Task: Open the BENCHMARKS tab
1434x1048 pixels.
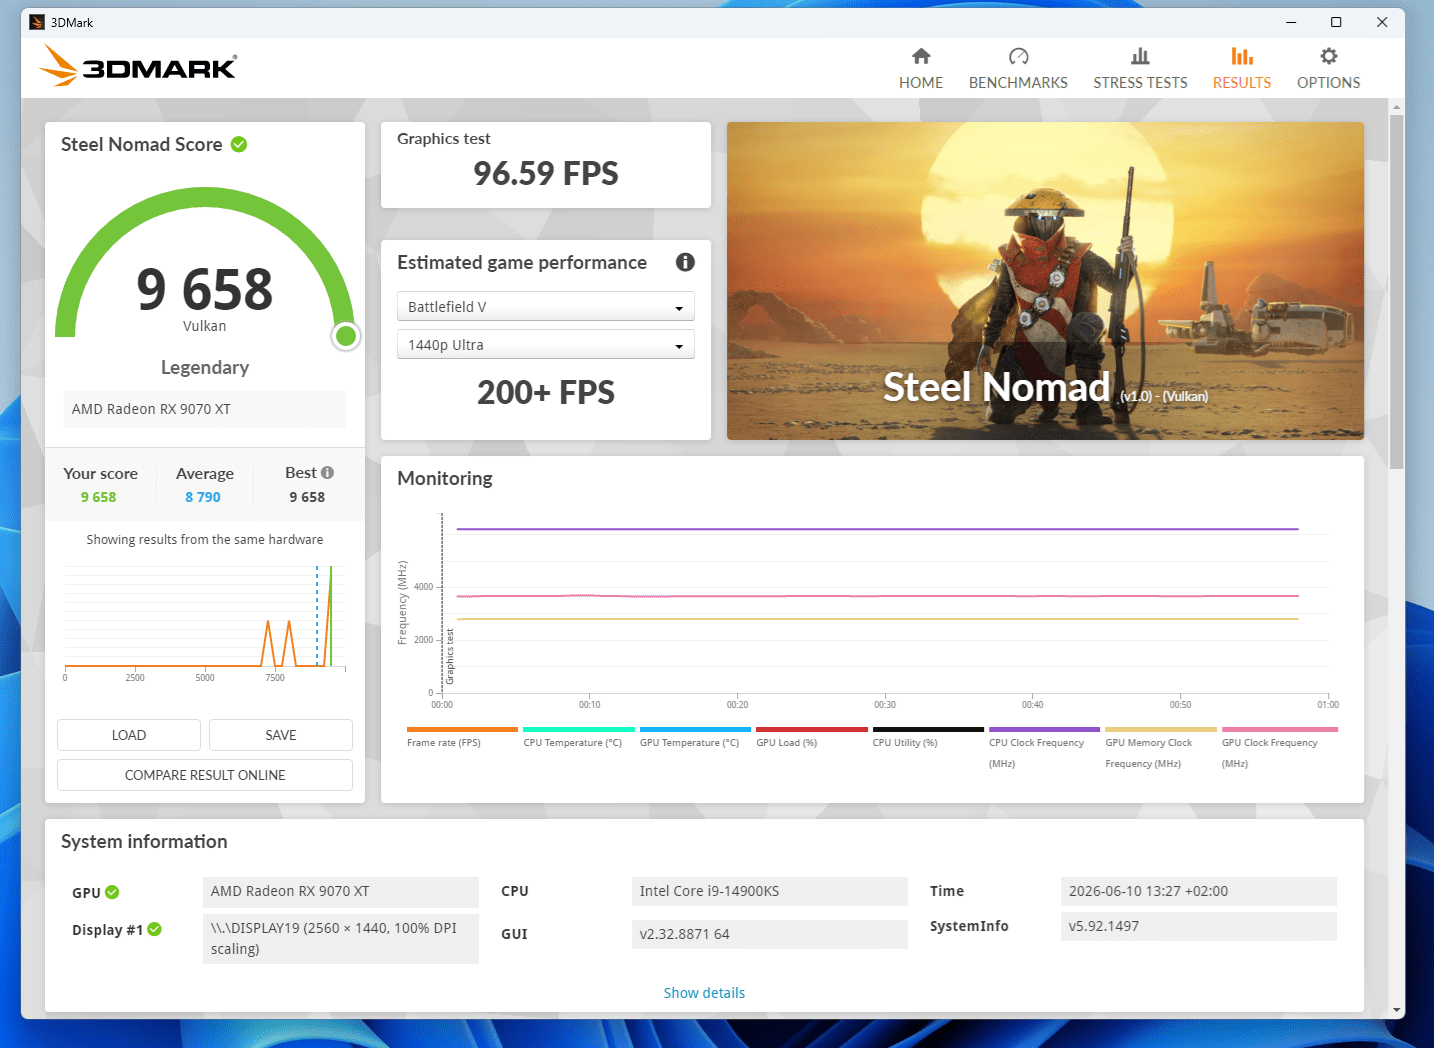Action: point(1018,69)
